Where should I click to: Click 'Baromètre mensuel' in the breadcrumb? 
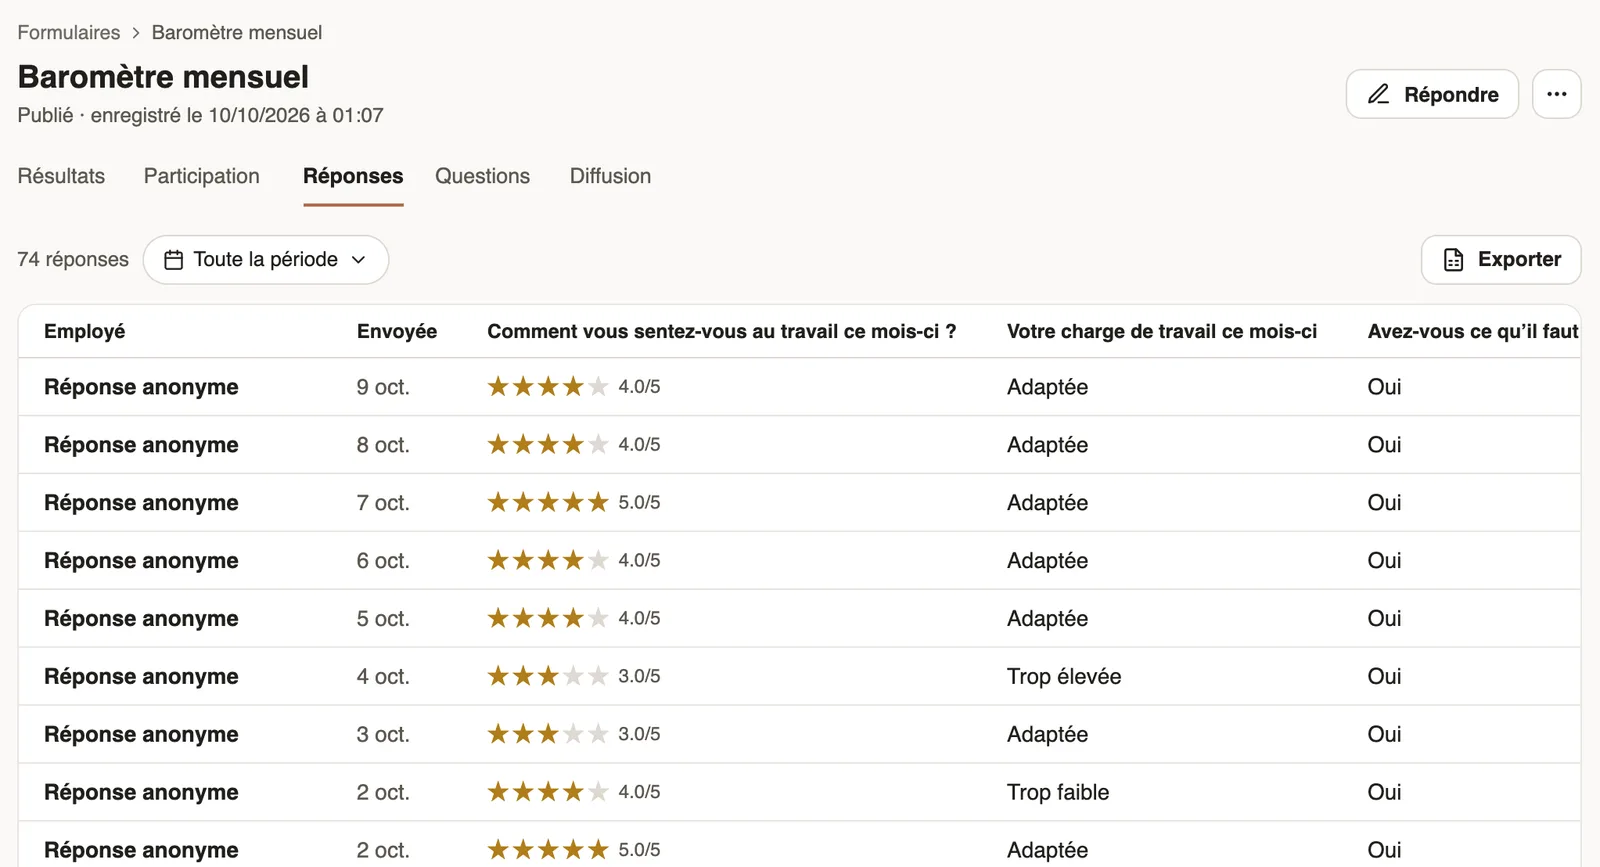point(237,33)
